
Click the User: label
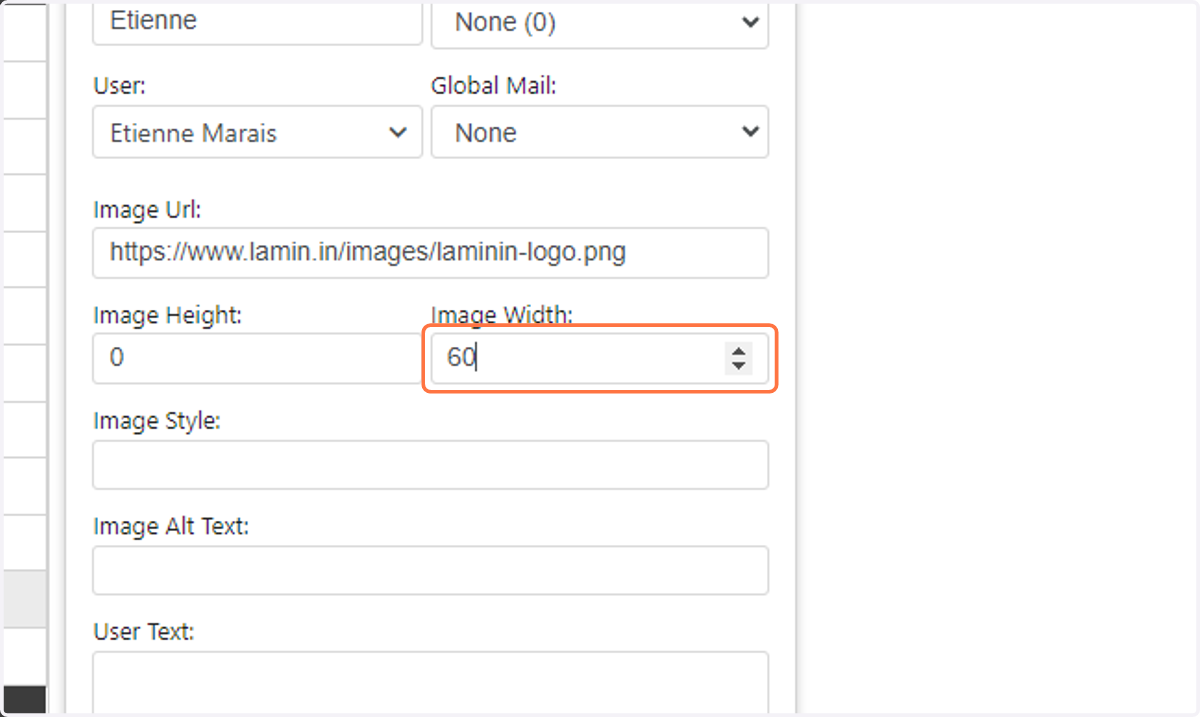tap(119, 86)
